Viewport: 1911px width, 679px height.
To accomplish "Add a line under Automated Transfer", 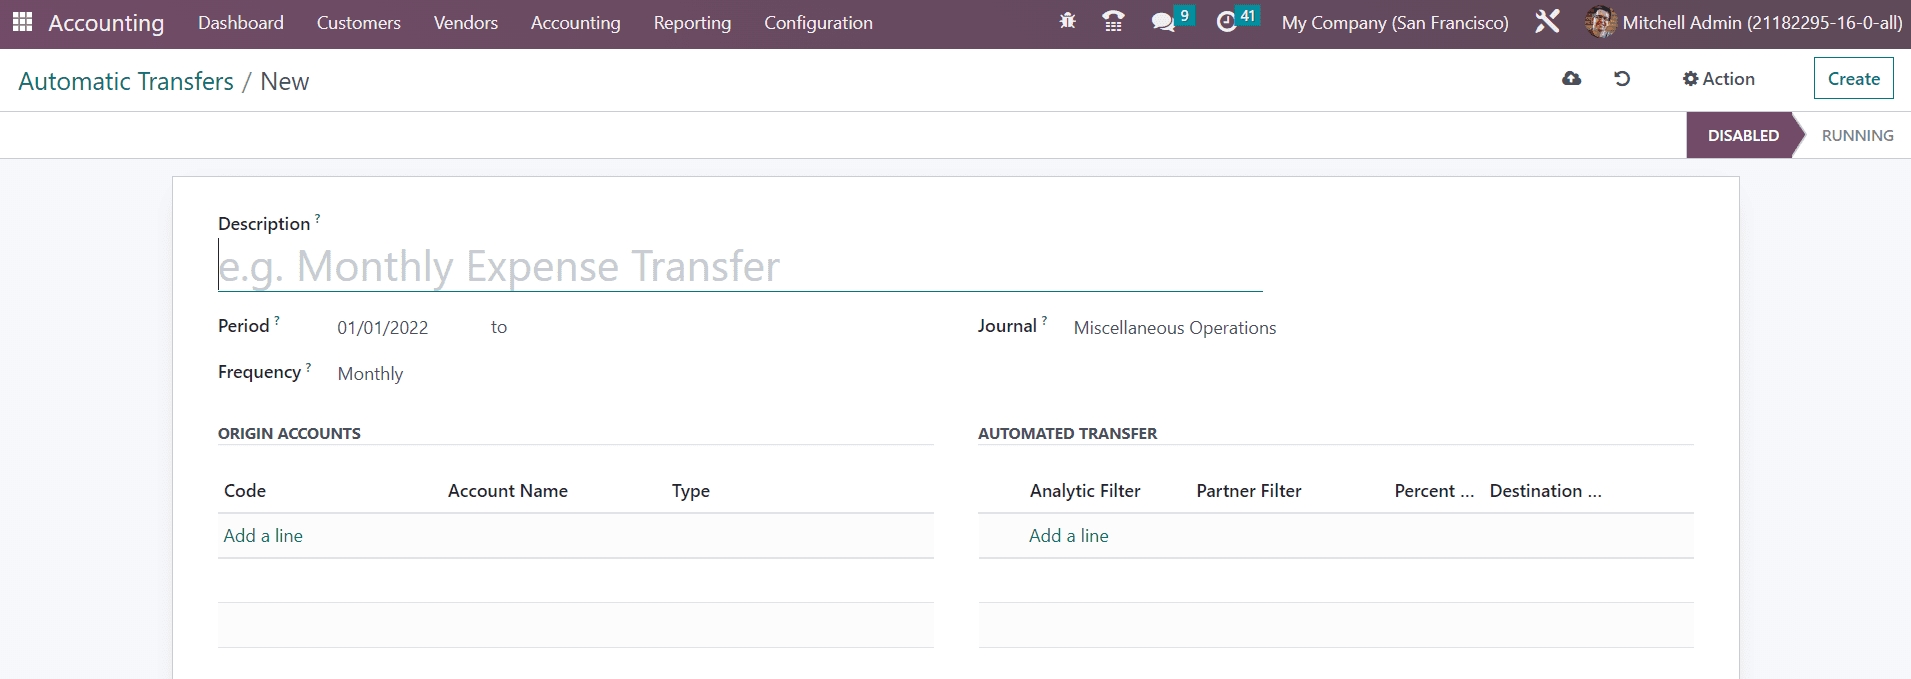I will [x=1068, y=536].
